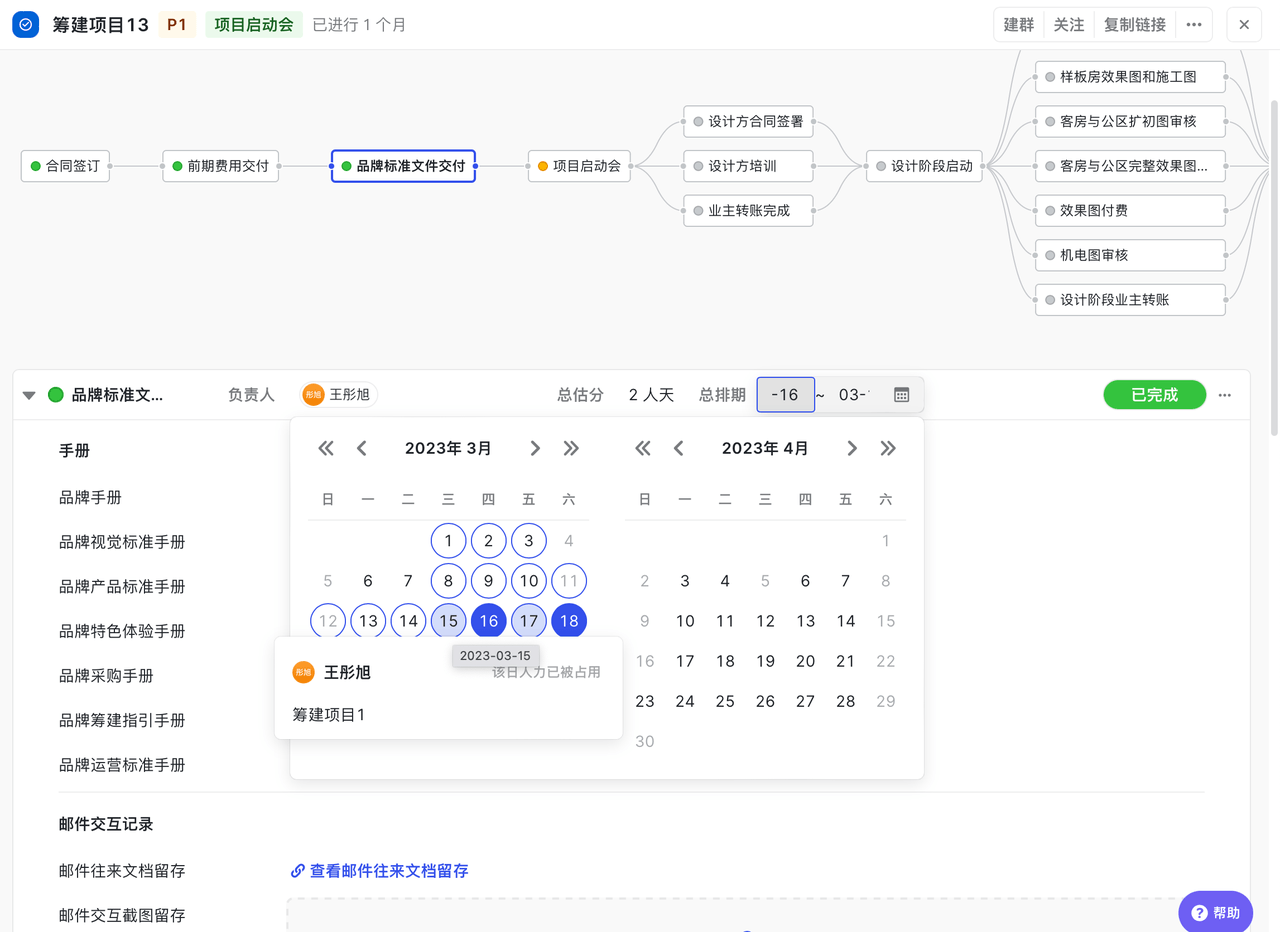Pick March 9 in the calendar
Image resolution: width=1280 pixels, height=932 pixels.
coord(489,581)
